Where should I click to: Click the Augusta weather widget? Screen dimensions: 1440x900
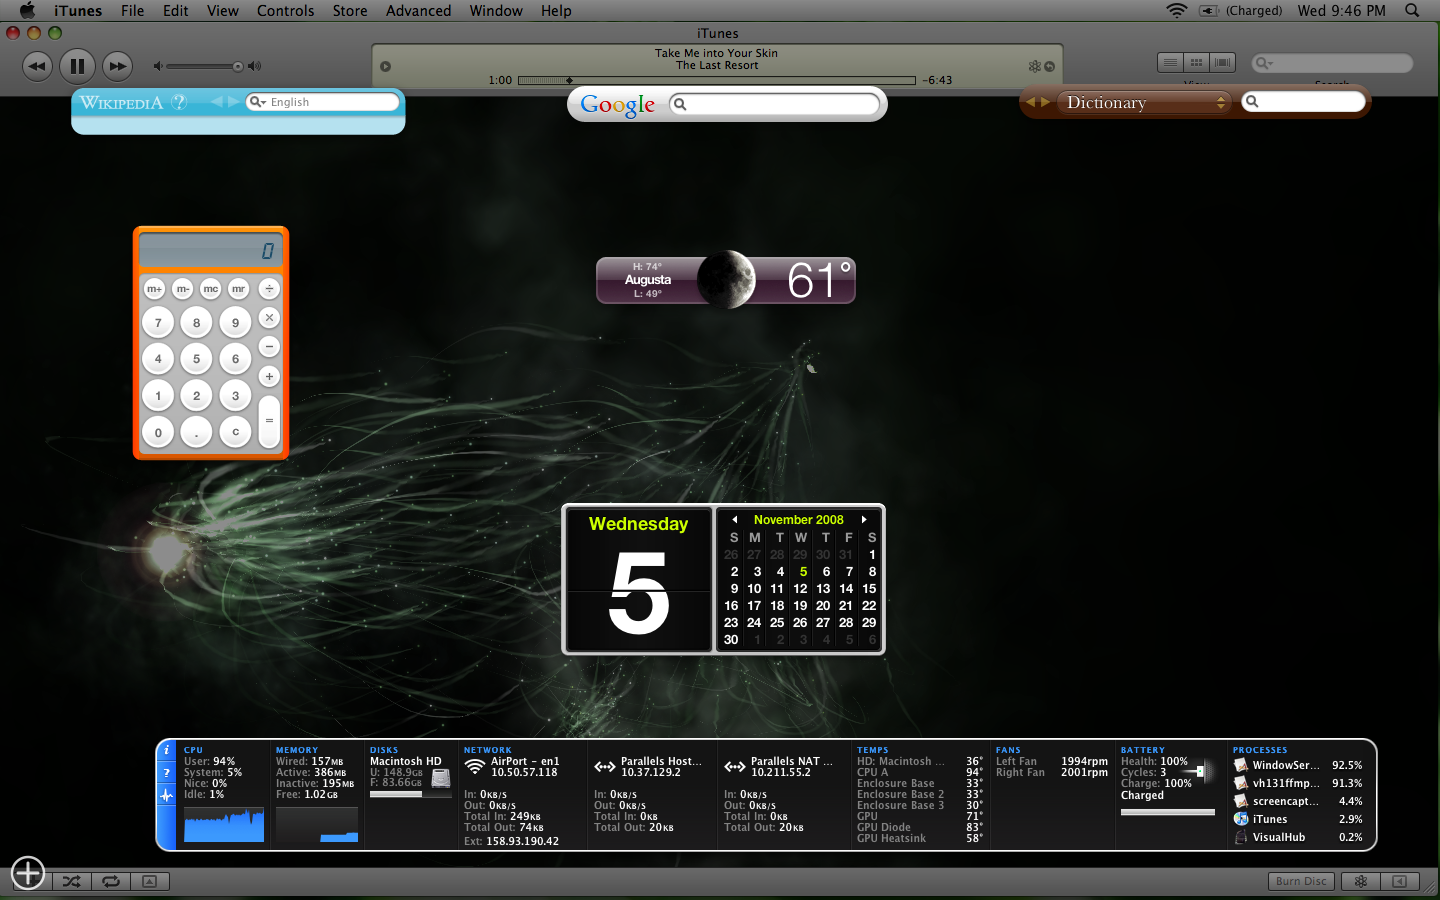pyautogui.click(x=726, y=280)
